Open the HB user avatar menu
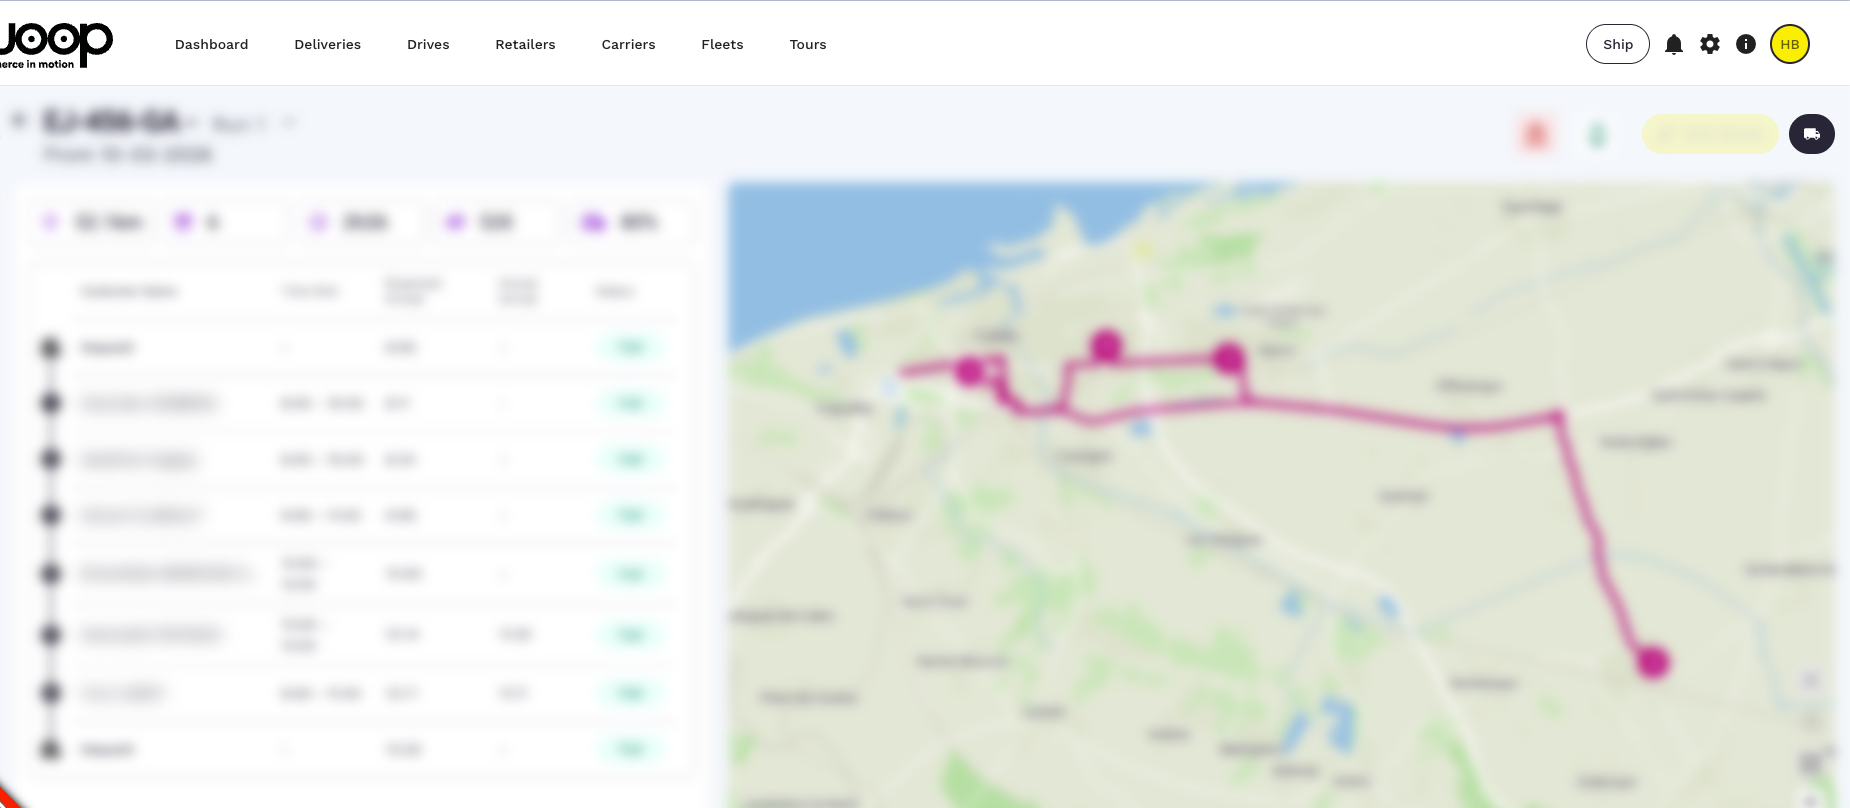The width and height of the screenshot is (1850, 808). 1789,44
